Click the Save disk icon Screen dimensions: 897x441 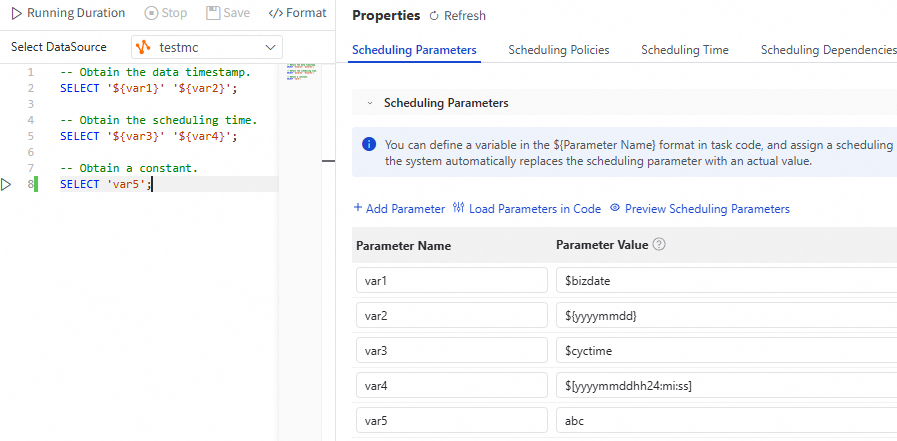(x=213, y=13)
